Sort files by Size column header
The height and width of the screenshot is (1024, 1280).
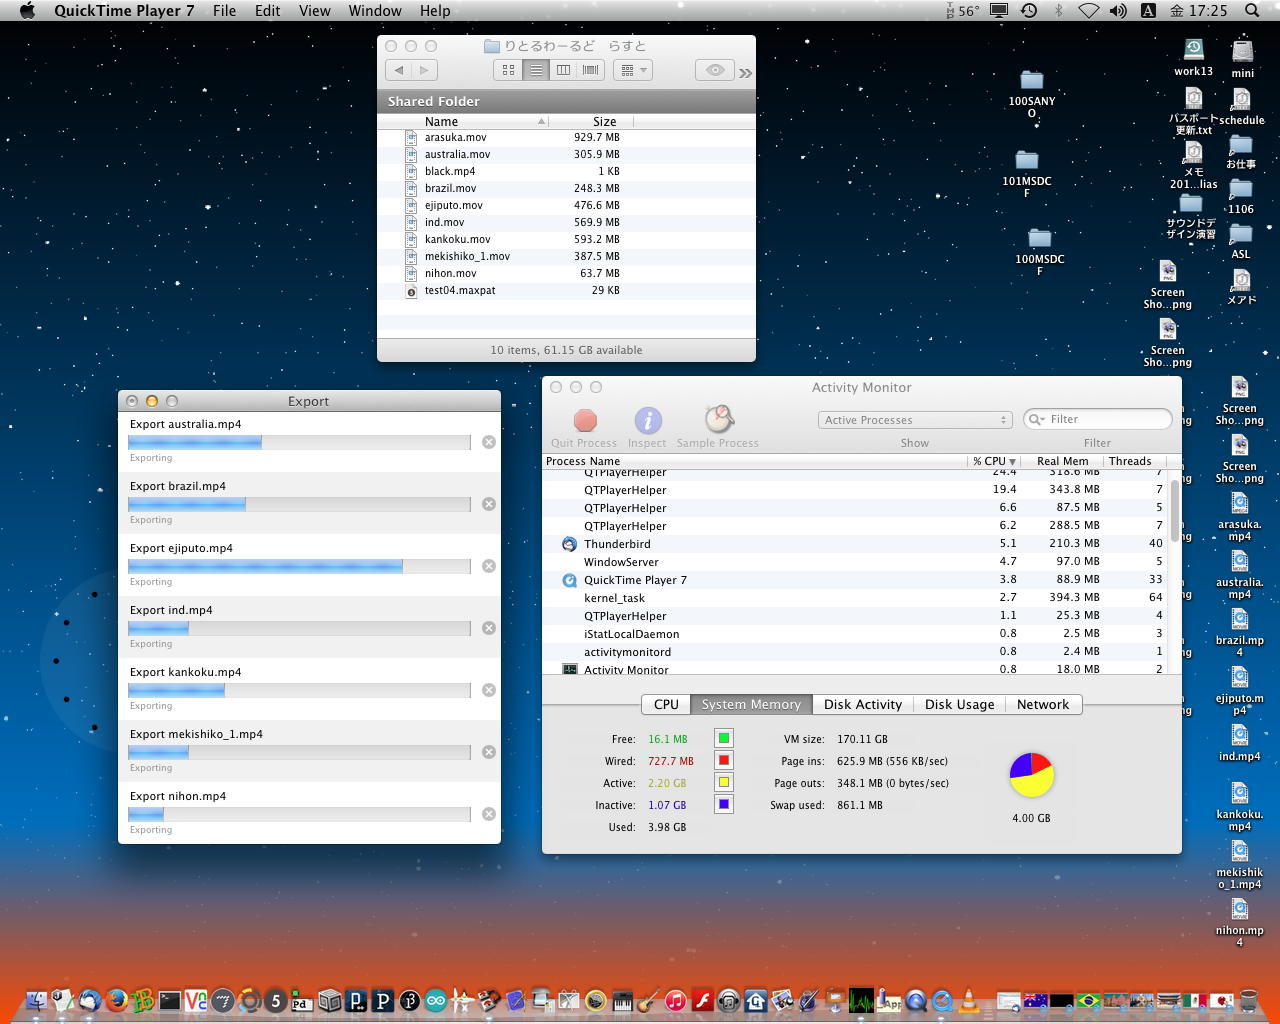click(x=604, y=121)
